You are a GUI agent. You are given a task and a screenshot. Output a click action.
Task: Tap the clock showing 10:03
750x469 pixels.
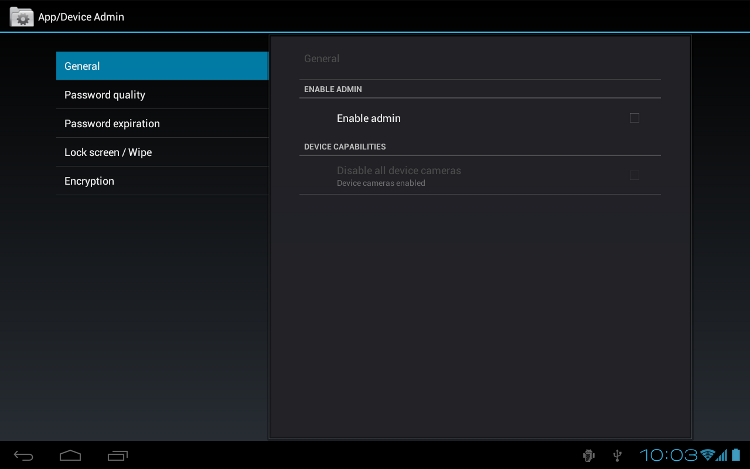coord(669,455)
